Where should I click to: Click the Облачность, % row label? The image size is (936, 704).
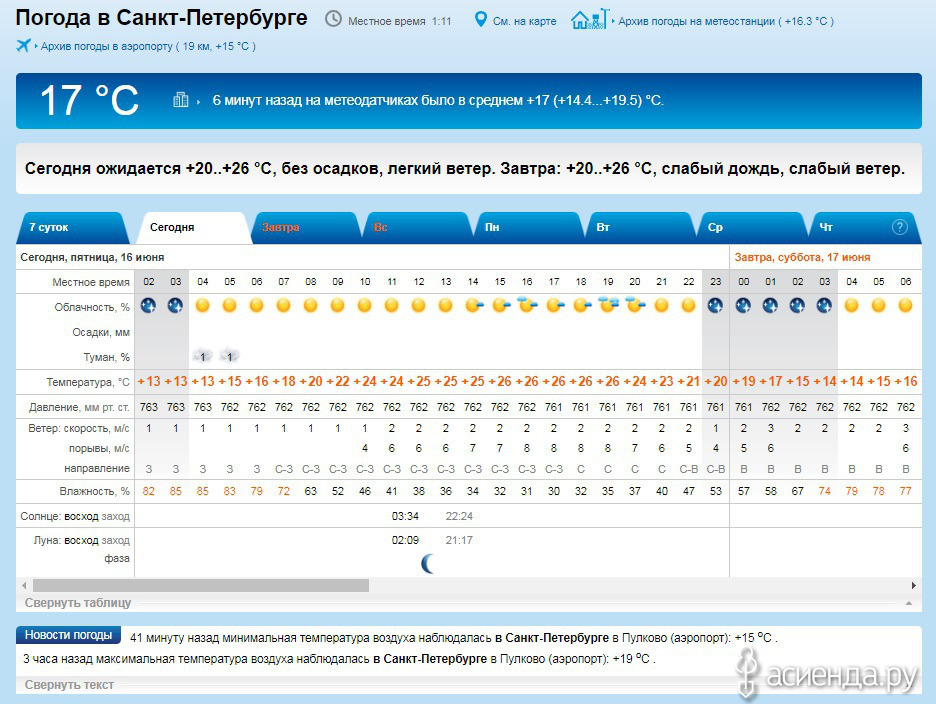point(92,307)
